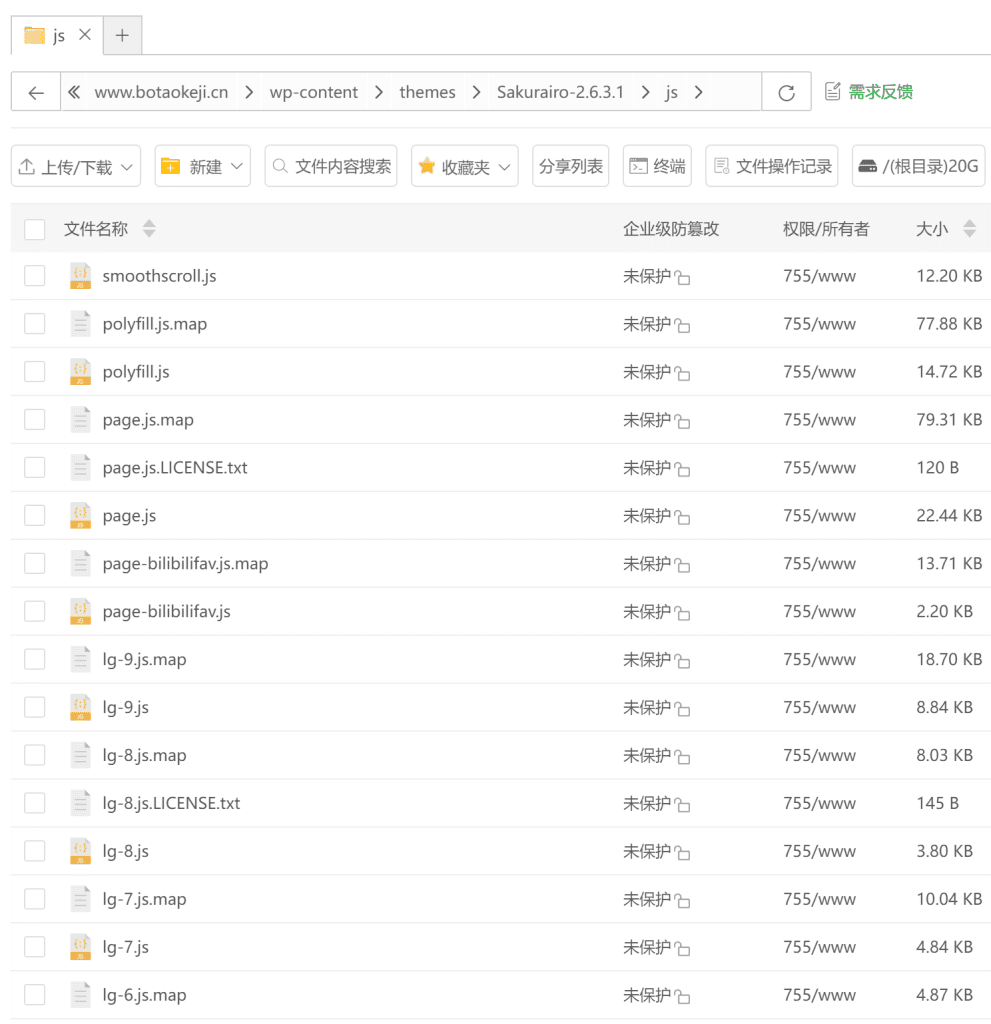
Task: Navigate to wp-content breadcrumb
Action: [314, 92]
